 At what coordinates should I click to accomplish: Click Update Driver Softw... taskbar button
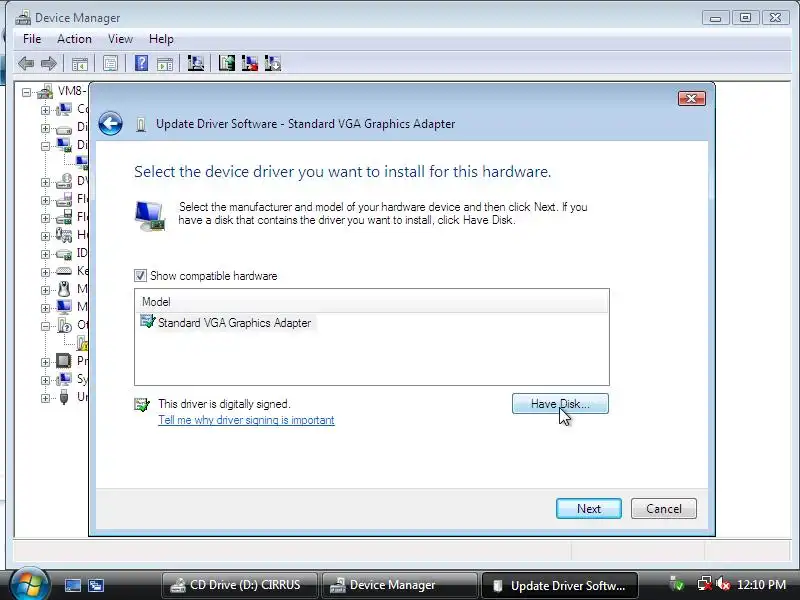(560, 585)
